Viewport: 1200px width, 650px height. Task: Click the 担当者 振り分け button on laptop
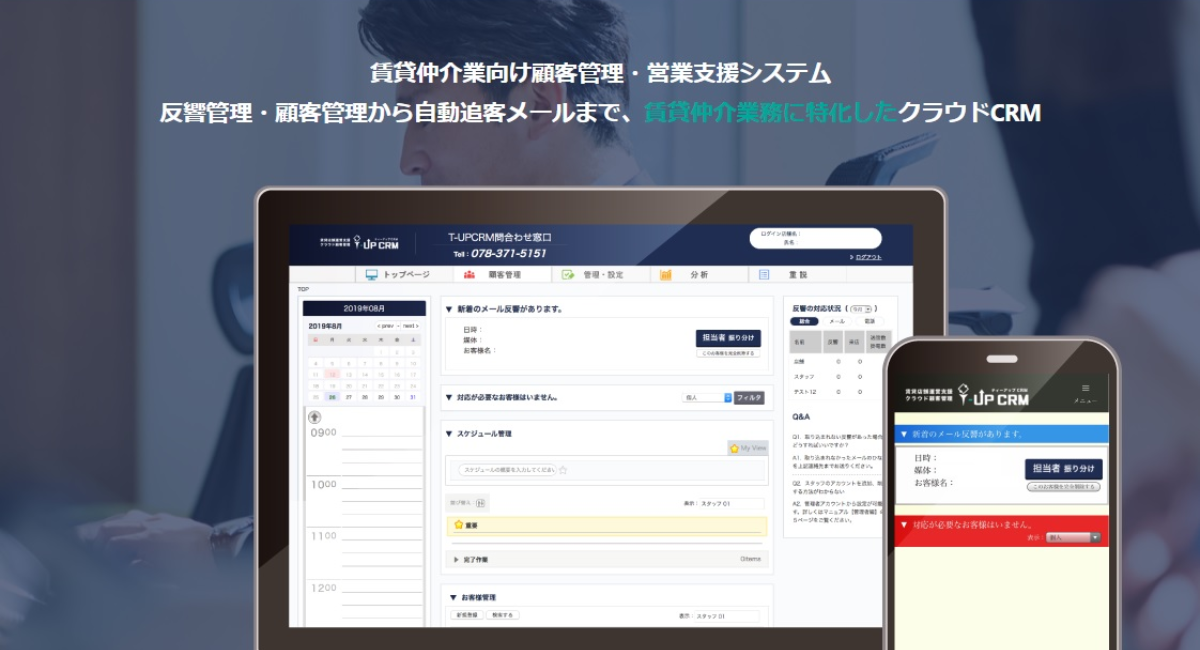tap(728, 338)
